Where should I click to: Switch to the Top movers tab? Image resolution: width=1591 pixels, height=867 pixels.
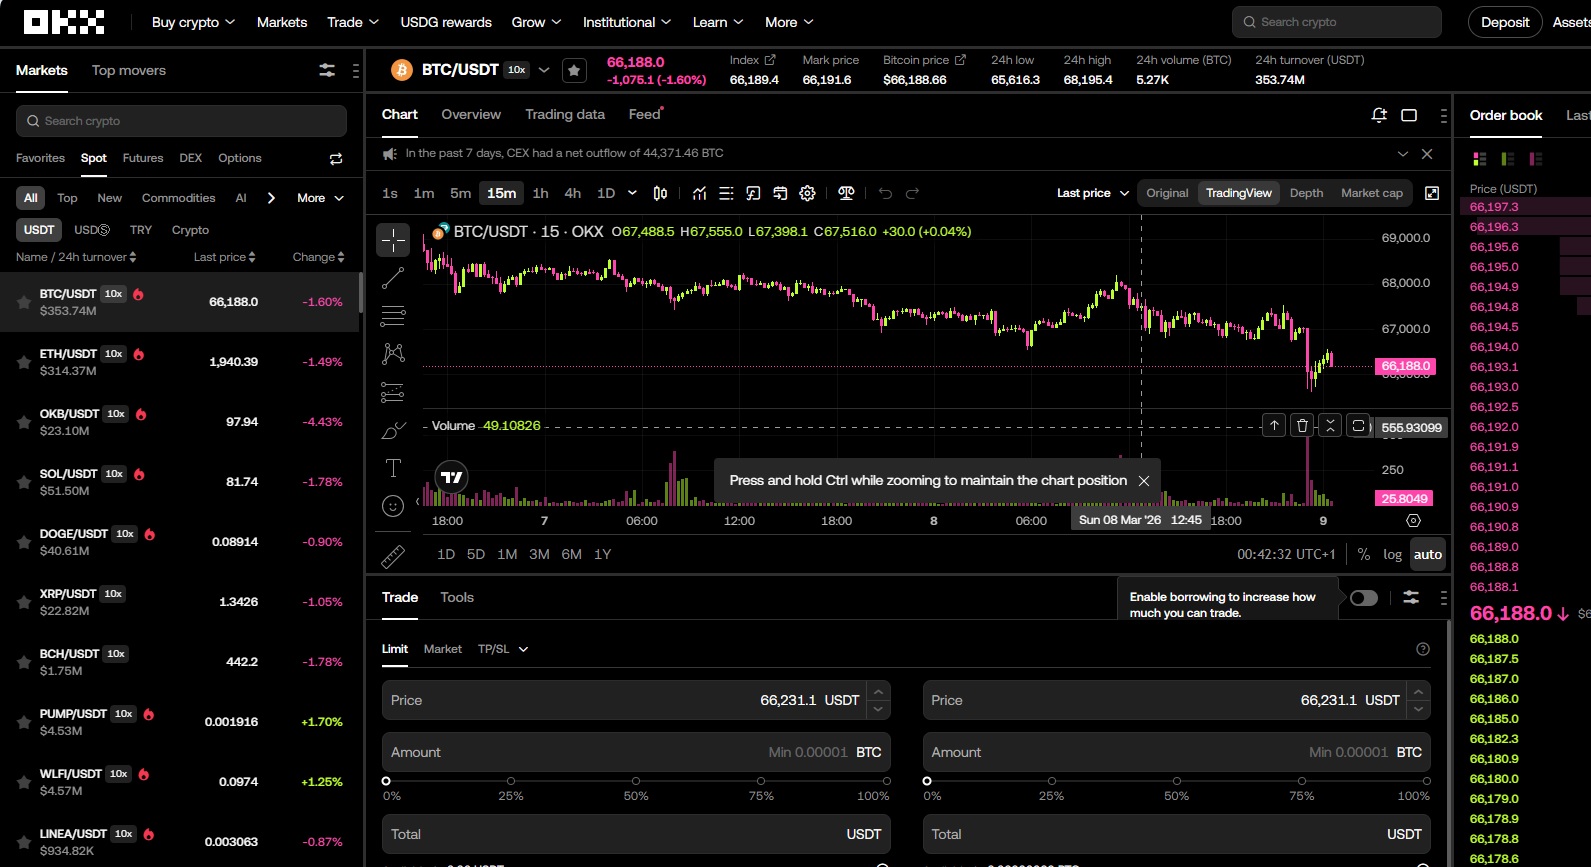129,70
